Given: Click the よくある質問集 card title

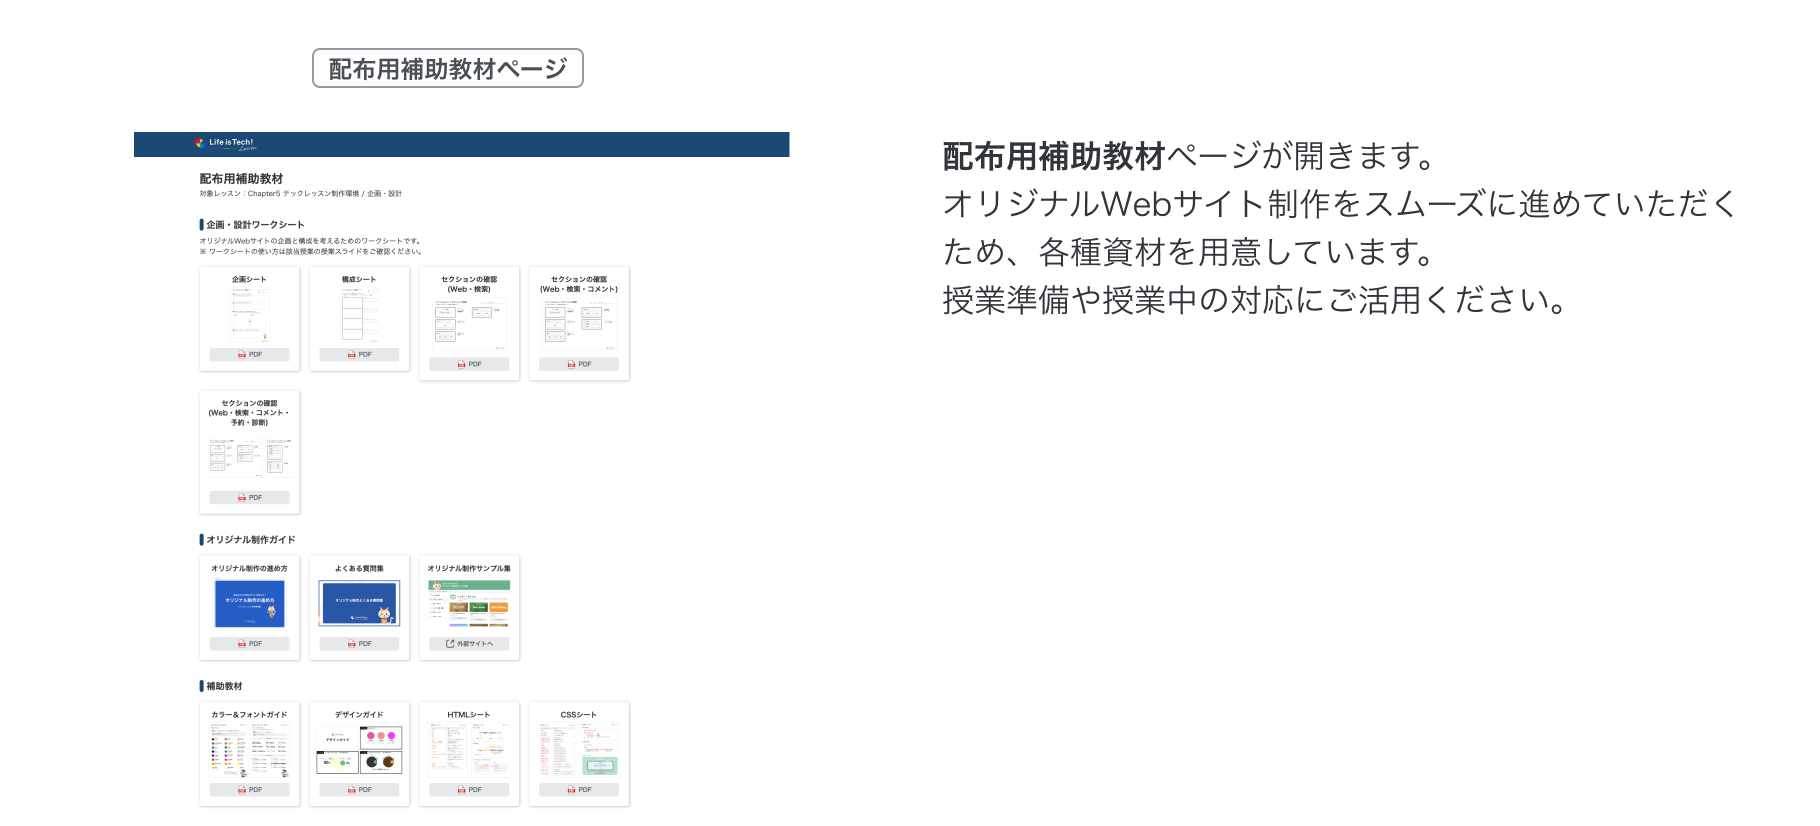Looking at the screenshot, I should (359, 569).
